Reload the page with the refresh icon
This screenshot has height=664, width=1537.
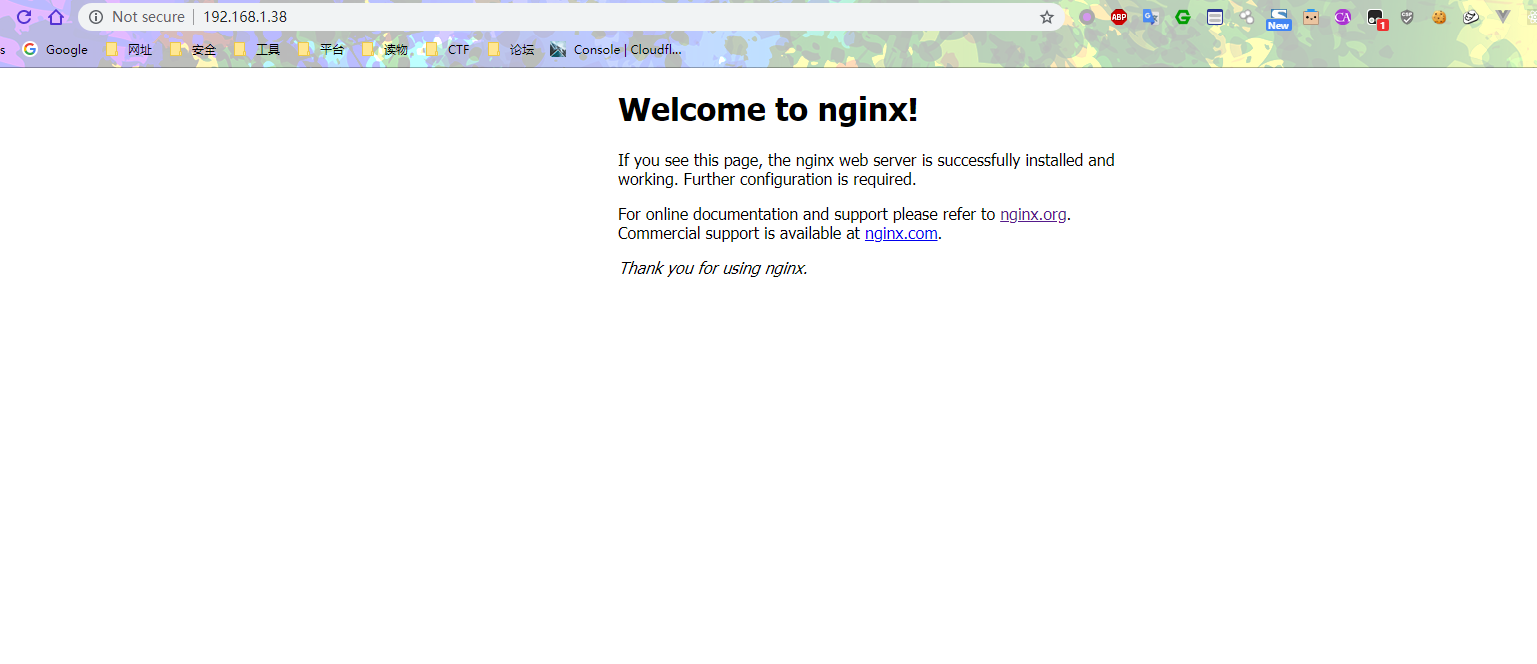click(x=24, y=17)
